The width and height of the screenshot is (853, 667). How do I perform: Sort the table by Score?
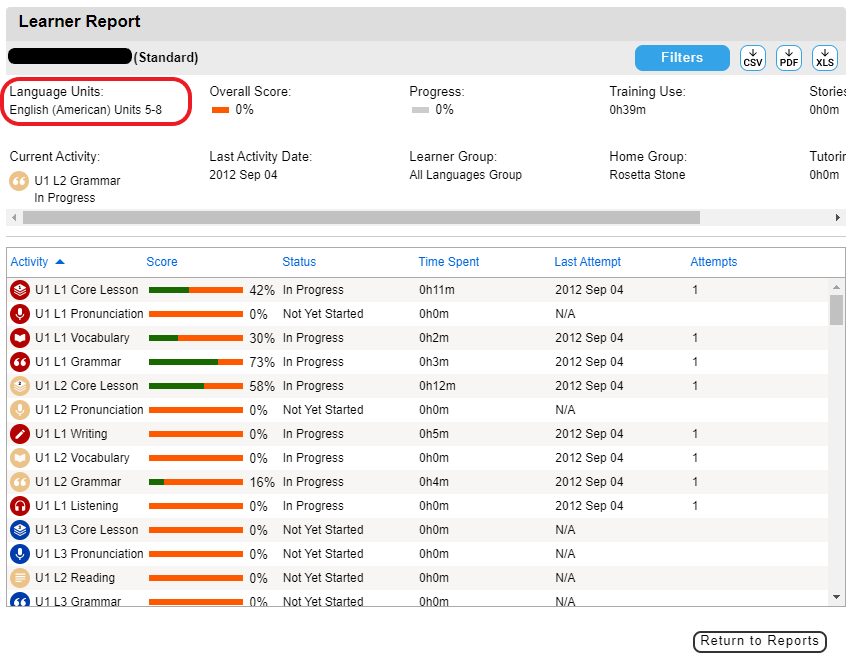[x=161, y=261]
